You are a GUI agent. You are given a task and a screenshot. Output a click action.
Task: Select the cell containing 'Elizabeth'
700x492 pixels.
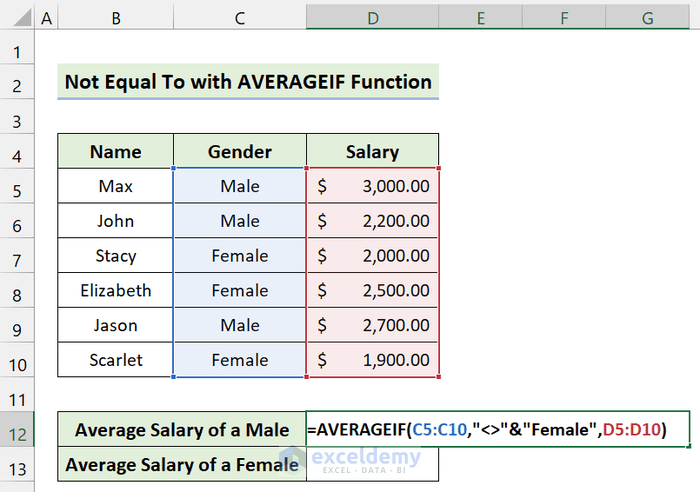pyautogui.click(x=116, y=291)
